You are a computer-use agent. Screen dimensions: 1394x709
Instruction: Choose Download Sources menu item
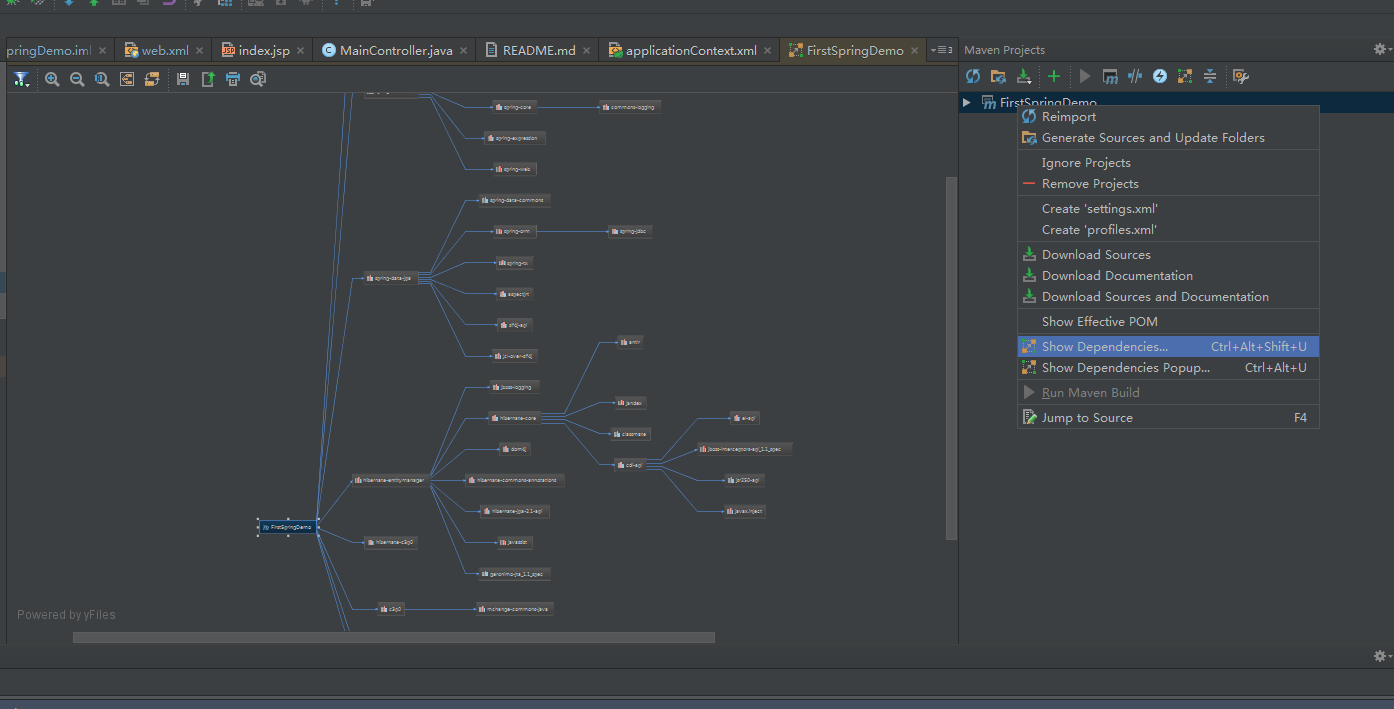click(x=1168, y=254)
